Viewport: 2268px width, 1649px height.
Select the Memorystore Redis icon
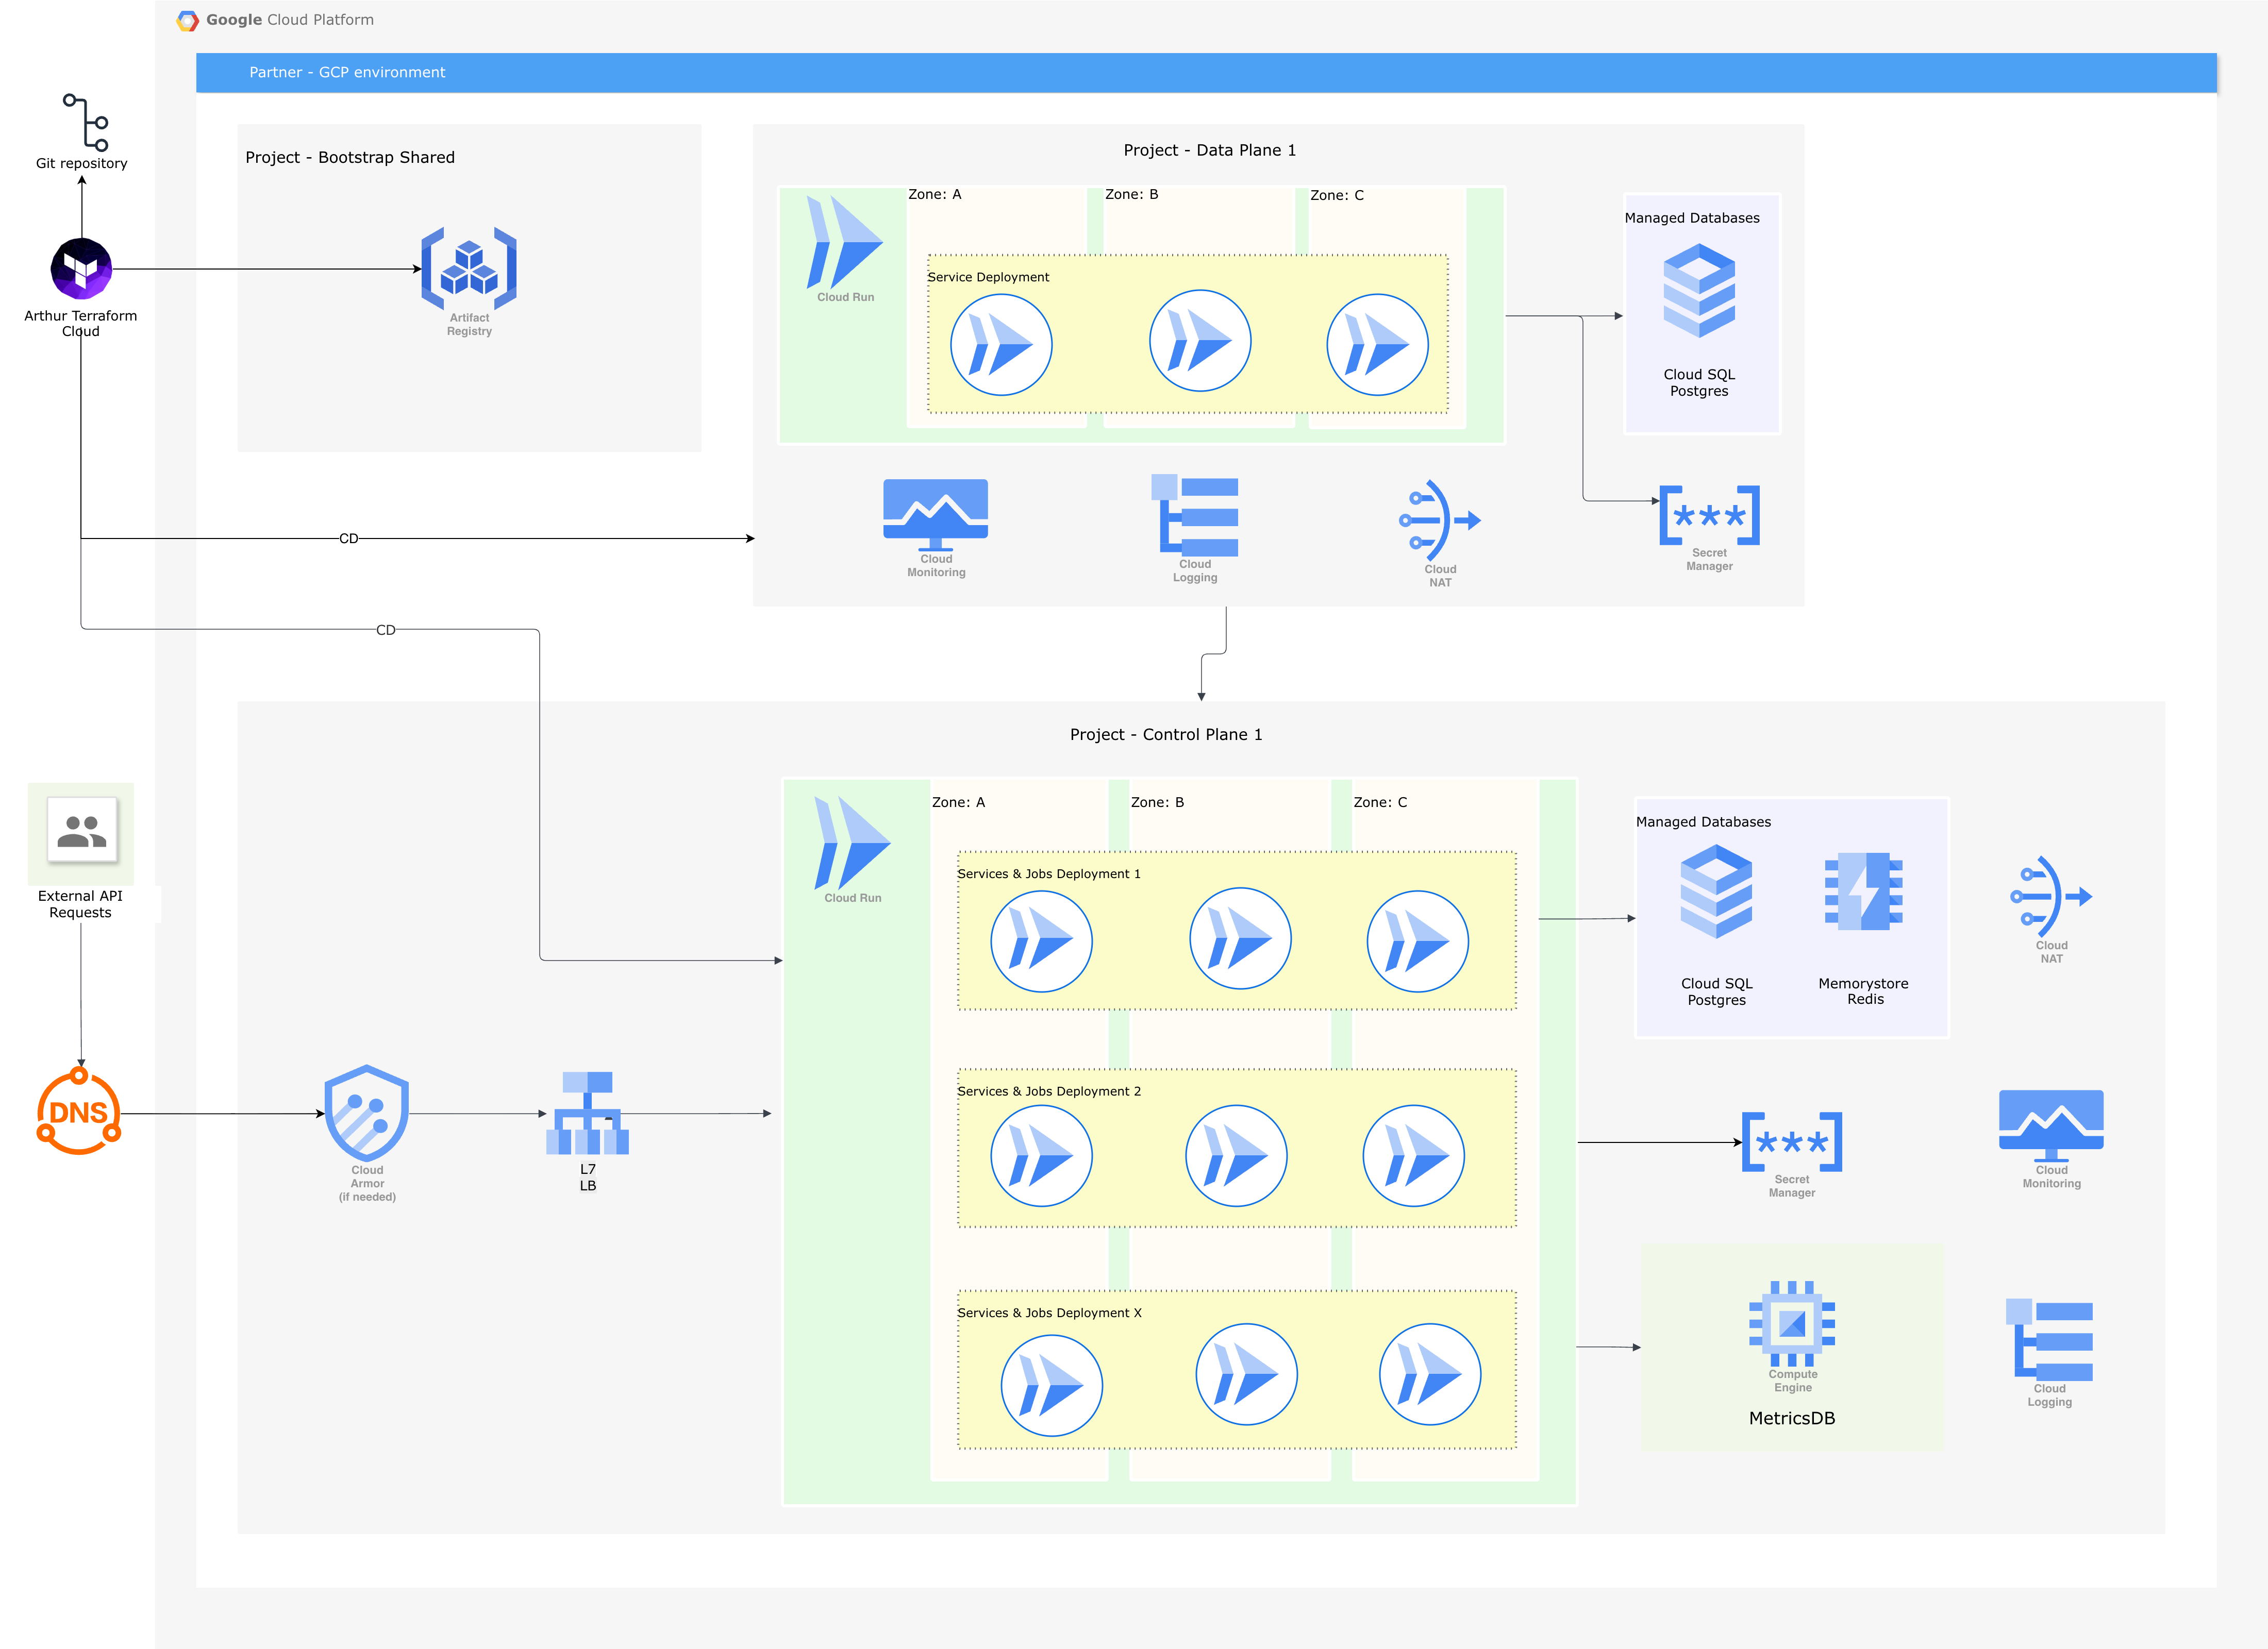[x=1863, y=892]
